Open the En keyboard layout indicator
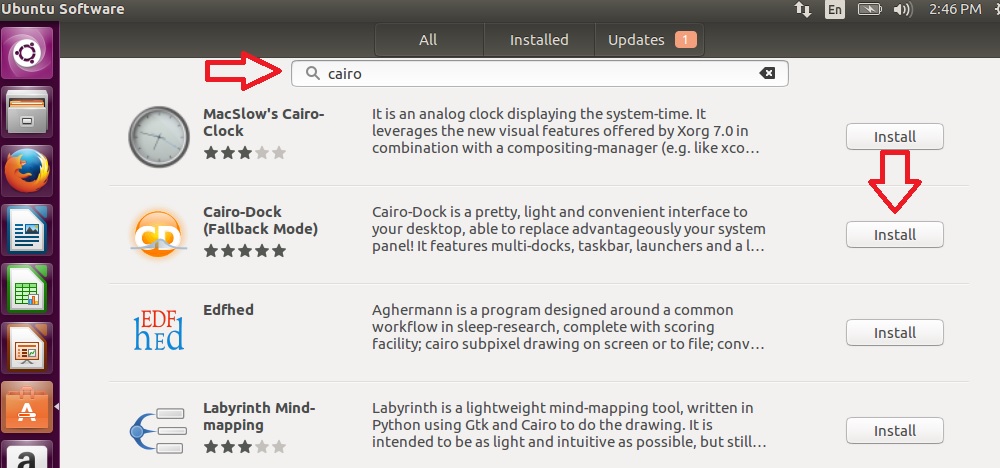Image resolution: width=1000 pixels, height=468 pixels. [835, 9]
